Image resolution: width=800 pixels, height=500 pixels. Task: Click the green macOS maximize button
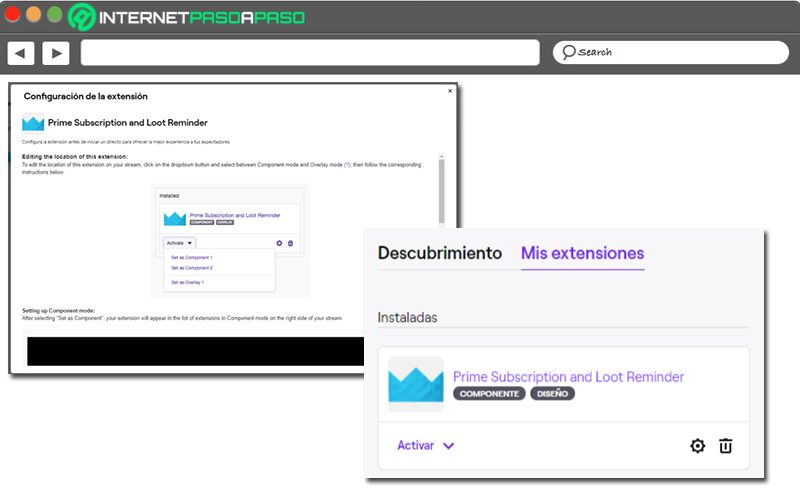(55, 14)
